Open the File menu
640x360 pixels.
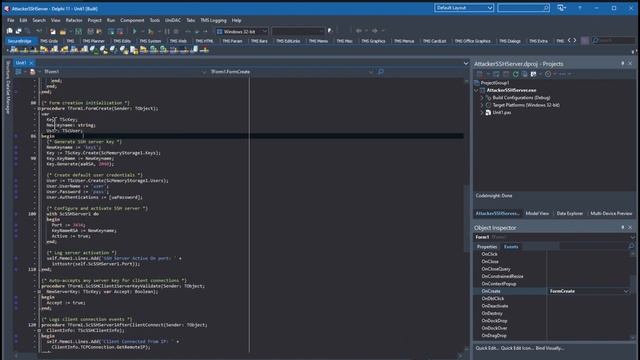click(x=11, y=20)
